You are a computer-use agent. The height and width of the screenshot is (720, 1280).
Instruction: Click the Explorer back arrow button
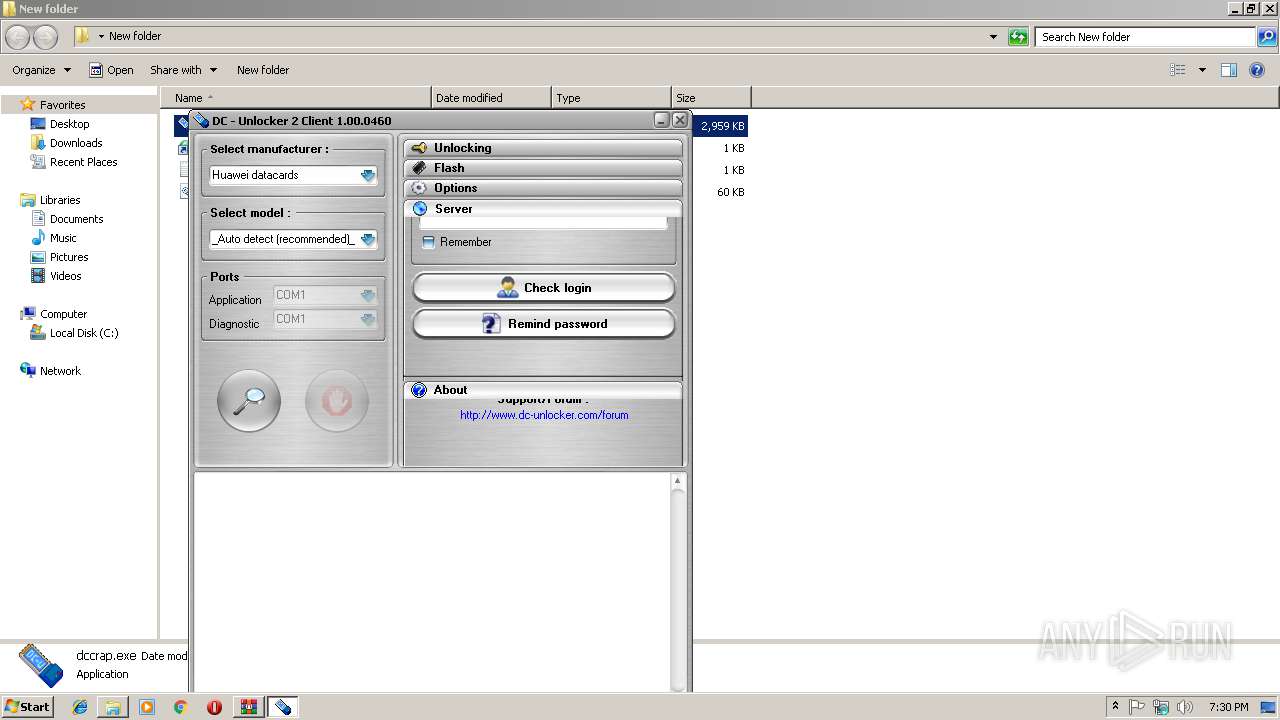coord(18,37)
